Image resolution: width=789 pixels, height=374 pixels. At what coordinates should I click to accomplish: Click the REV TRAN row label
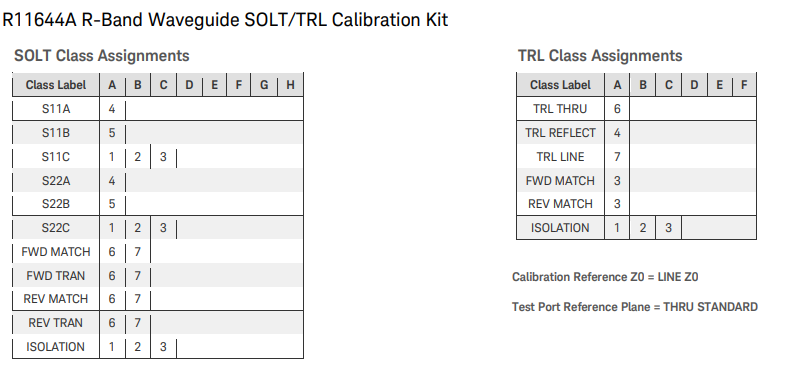tap(56, 323)
